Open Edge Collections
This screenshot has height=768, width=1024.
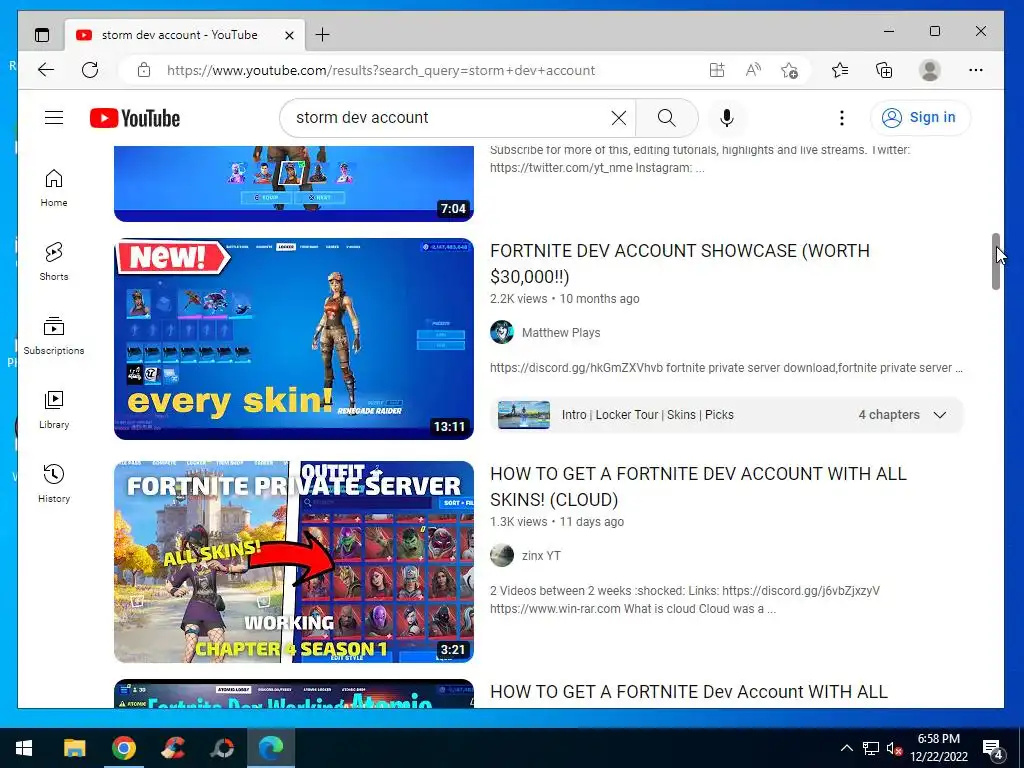coord(884,70)
